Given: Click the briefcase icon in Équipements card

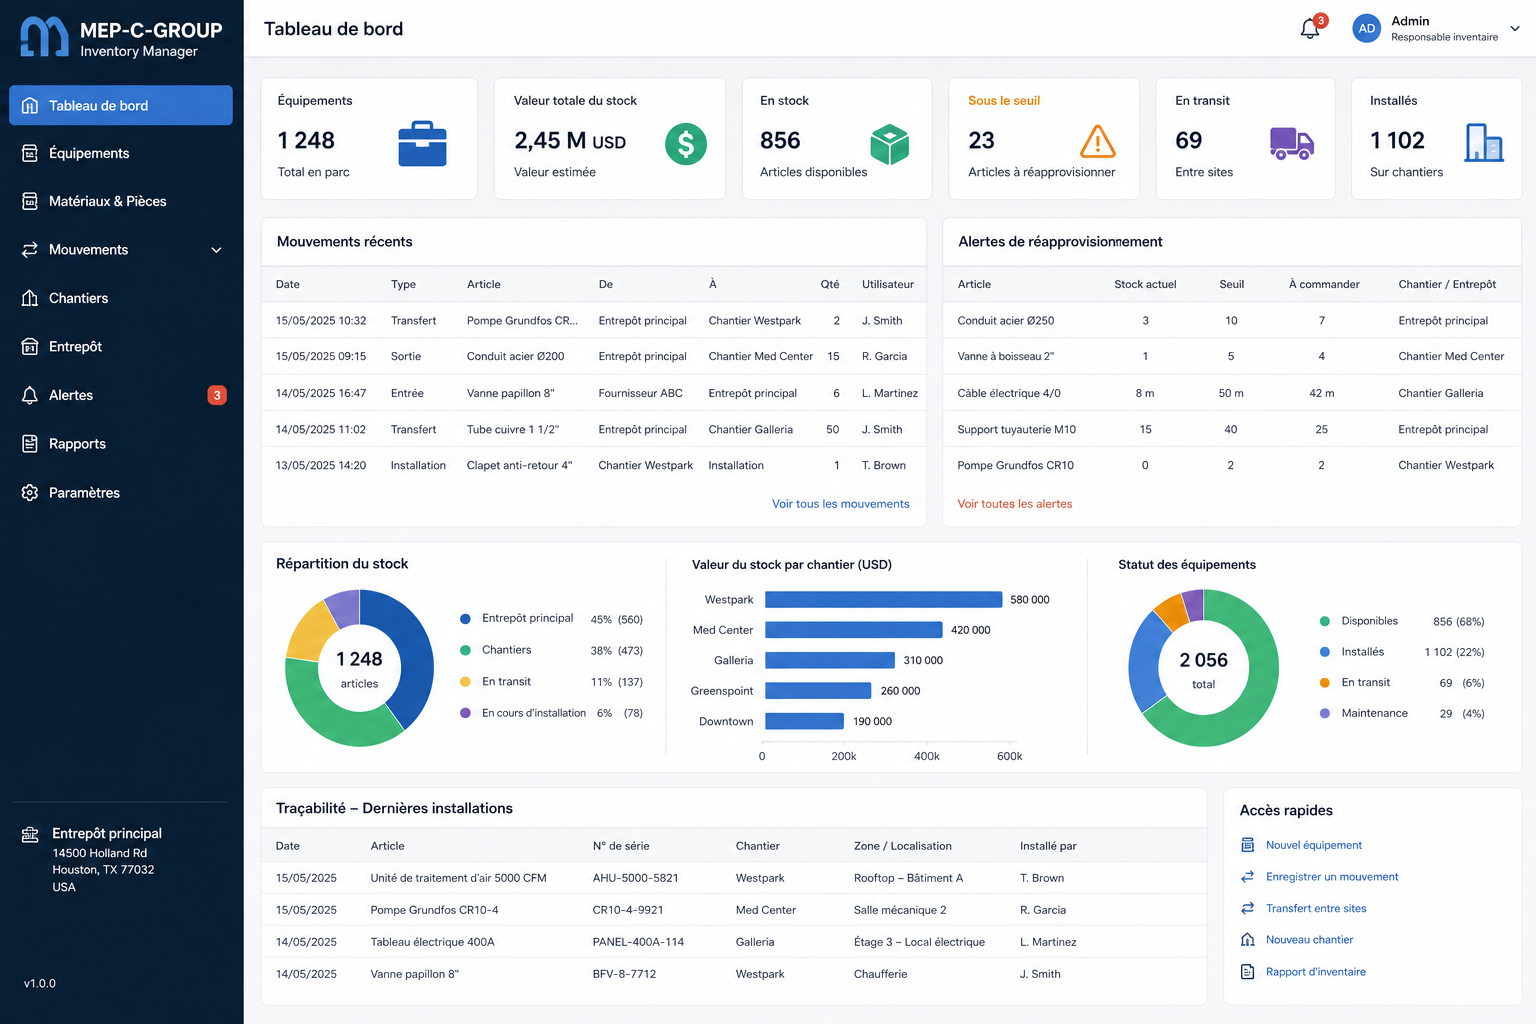Looking at the screenshot, I should [422, 143].
